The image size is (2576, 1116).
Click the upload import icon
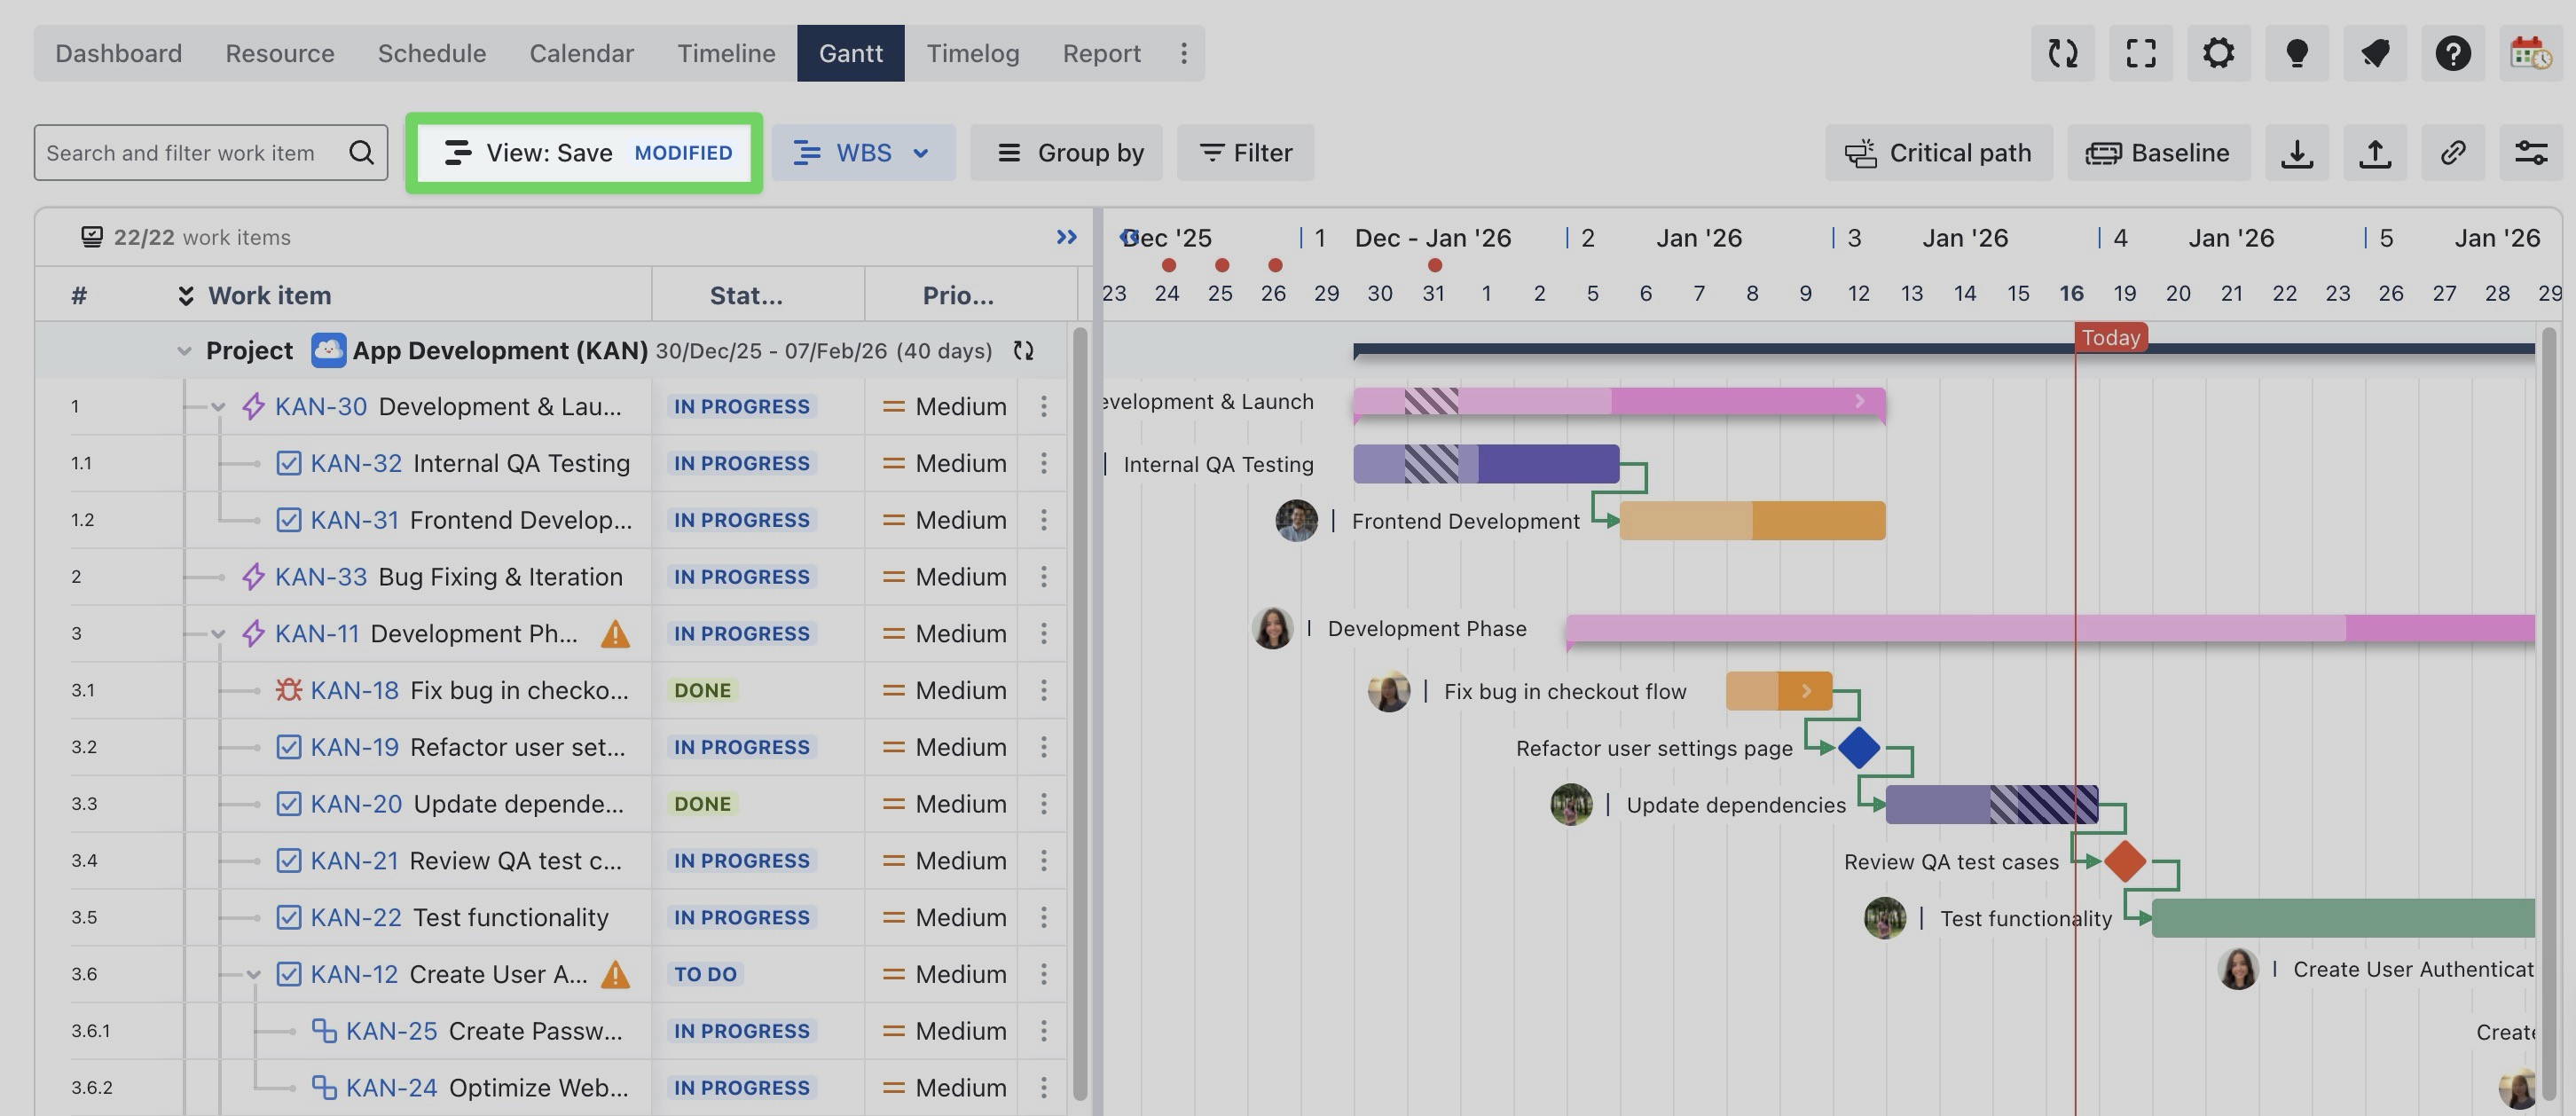pos(2374,153)
